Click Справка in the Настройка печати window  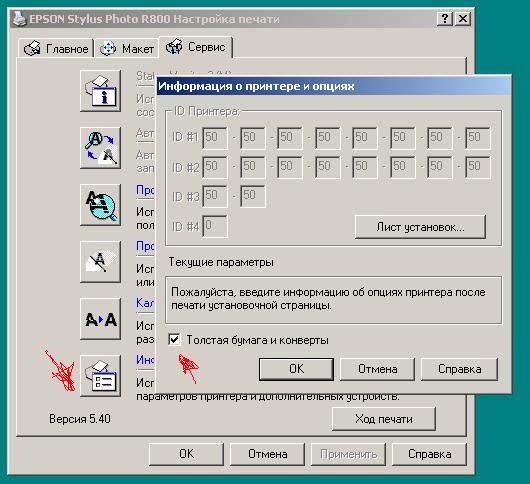(429, 454)
